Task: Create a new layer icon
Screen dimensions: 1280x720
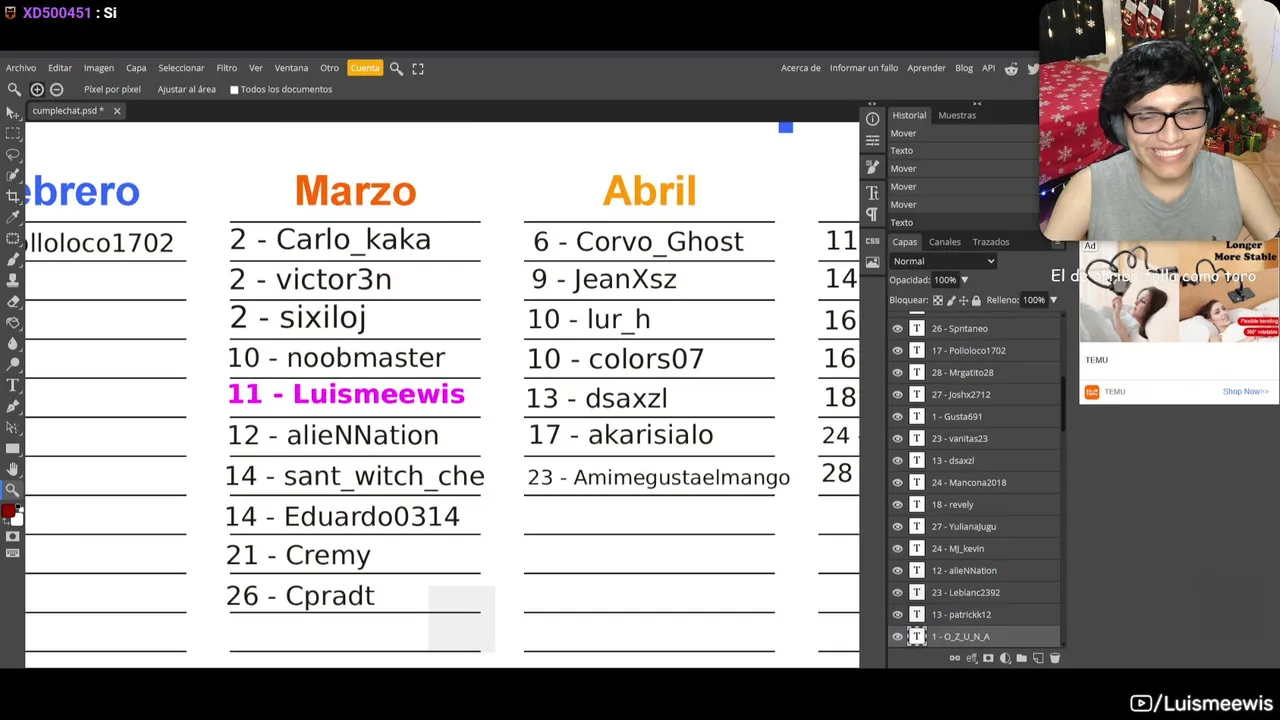Action: [1038, 658]
